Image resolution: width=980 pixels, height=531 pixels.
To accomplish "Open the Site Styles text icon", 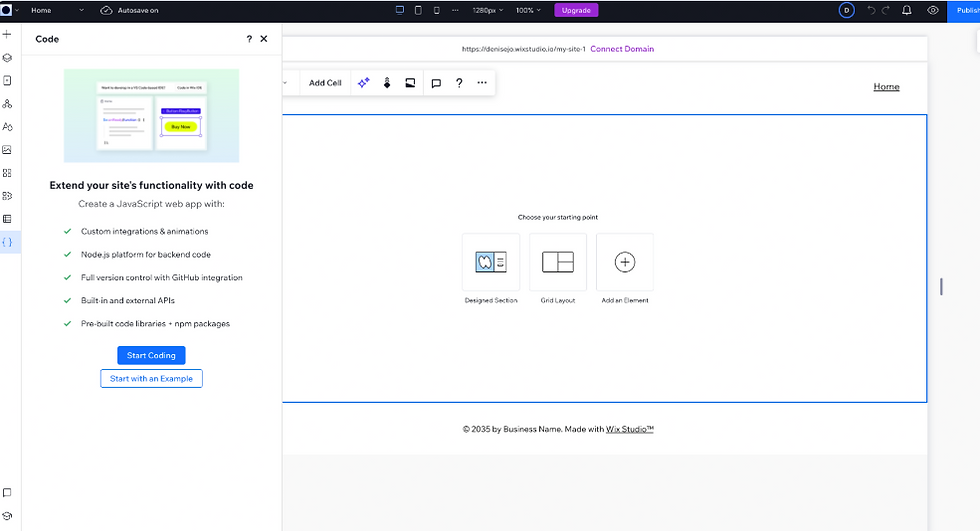I will [7, 127].
